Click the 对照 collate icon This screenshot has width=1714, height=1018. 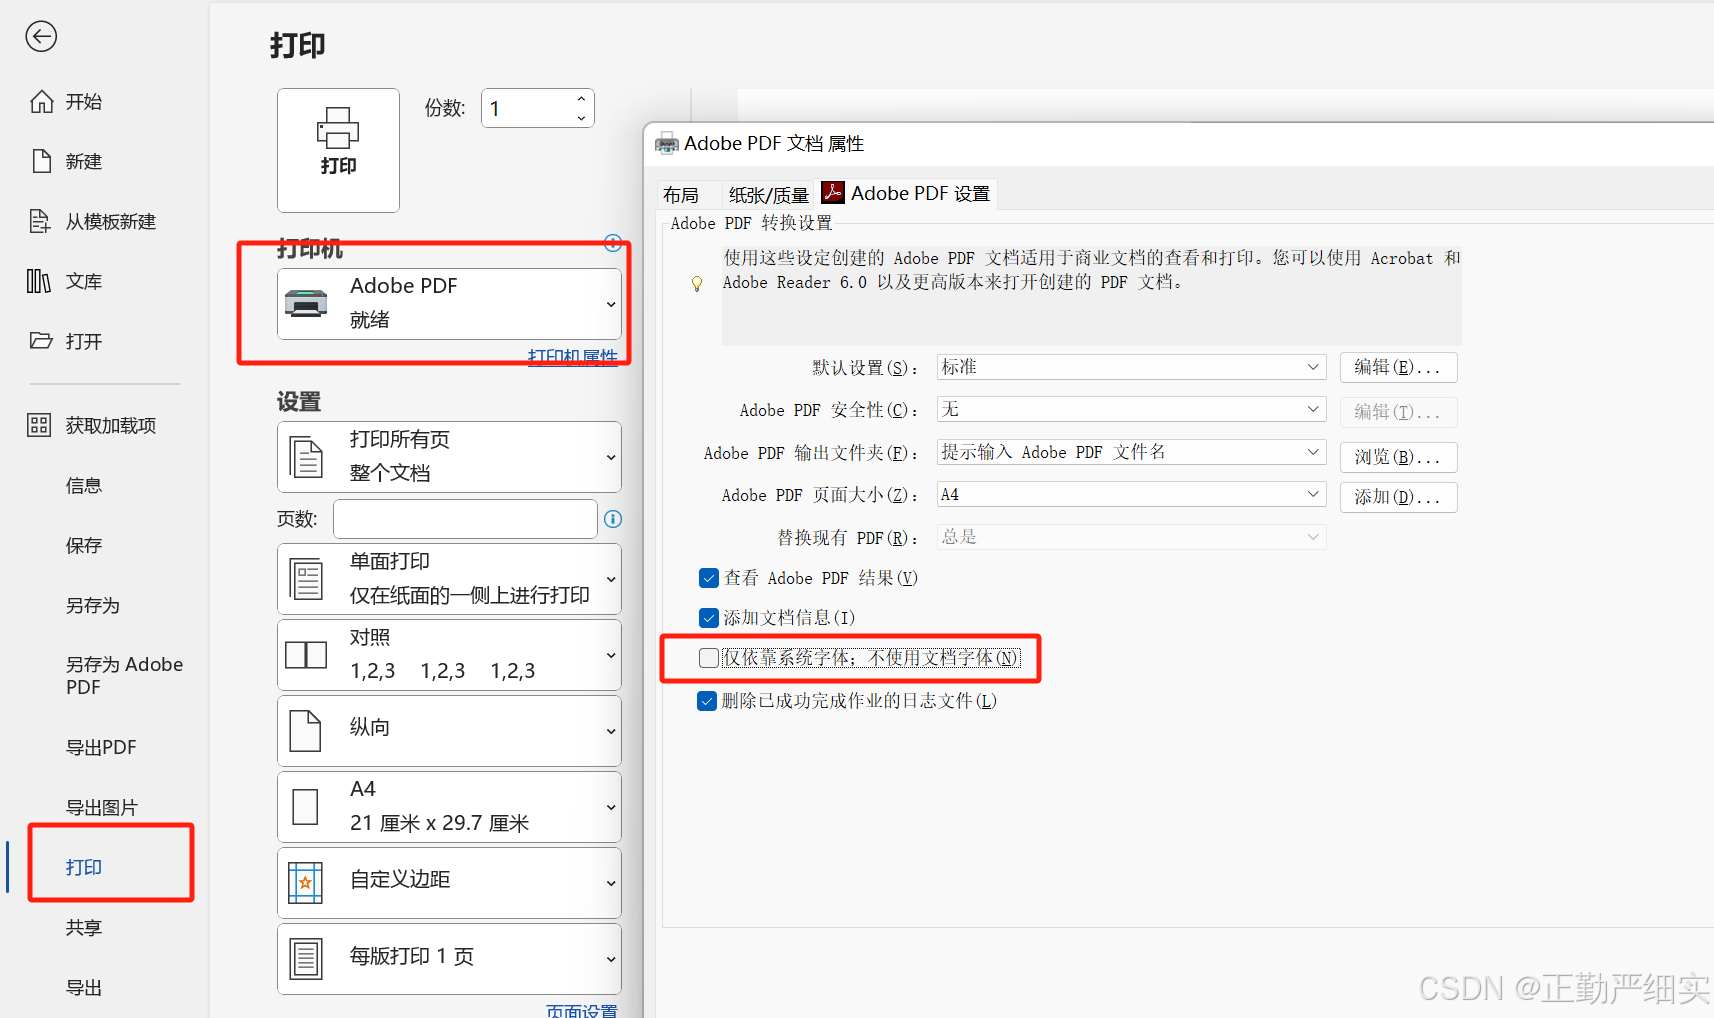coord(306,655)
